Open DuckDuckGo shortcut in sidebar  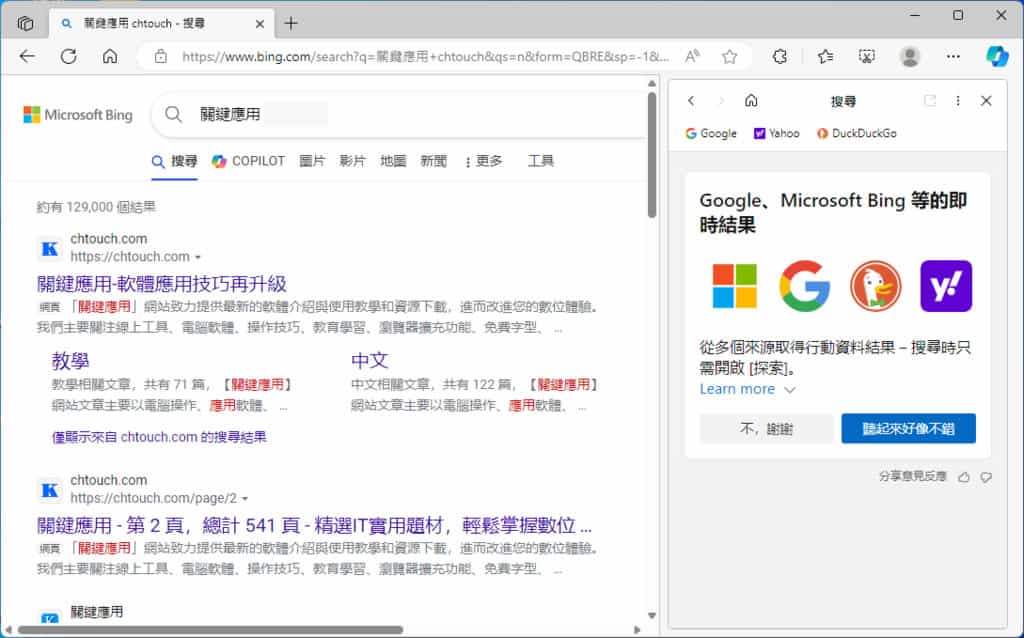tap(856, 133)
